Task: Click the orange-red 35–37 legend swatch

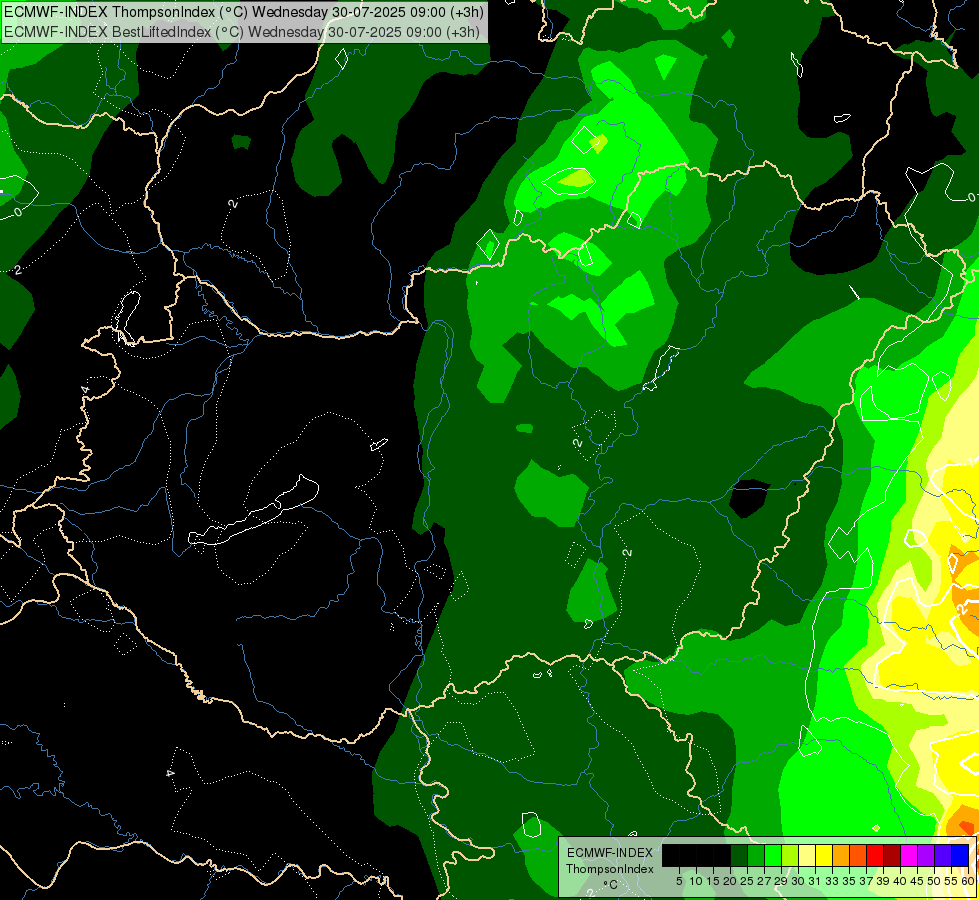Action: pyautogui.click(x=858, y=855)
